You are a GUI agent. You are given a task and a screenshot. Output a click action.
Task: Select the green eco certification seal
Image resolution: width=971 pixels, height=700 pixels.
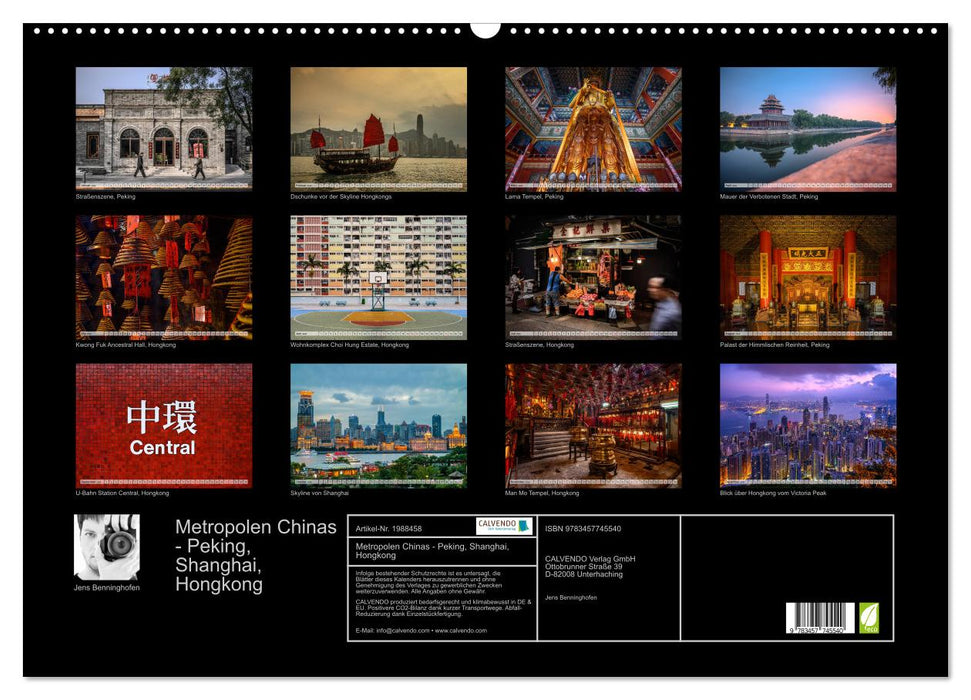pyautogui.click(x=872, y=617)
